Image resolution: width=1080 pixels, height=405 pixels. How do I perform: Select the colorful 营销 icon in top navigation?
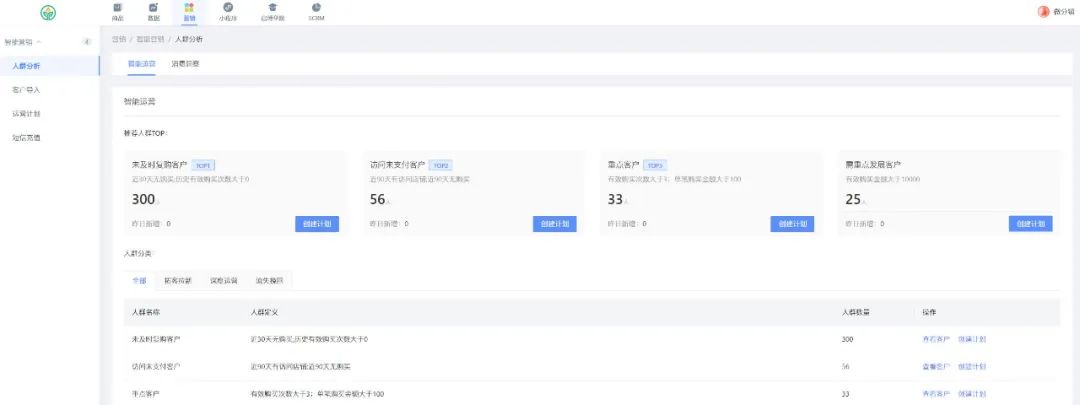[189, 9]
